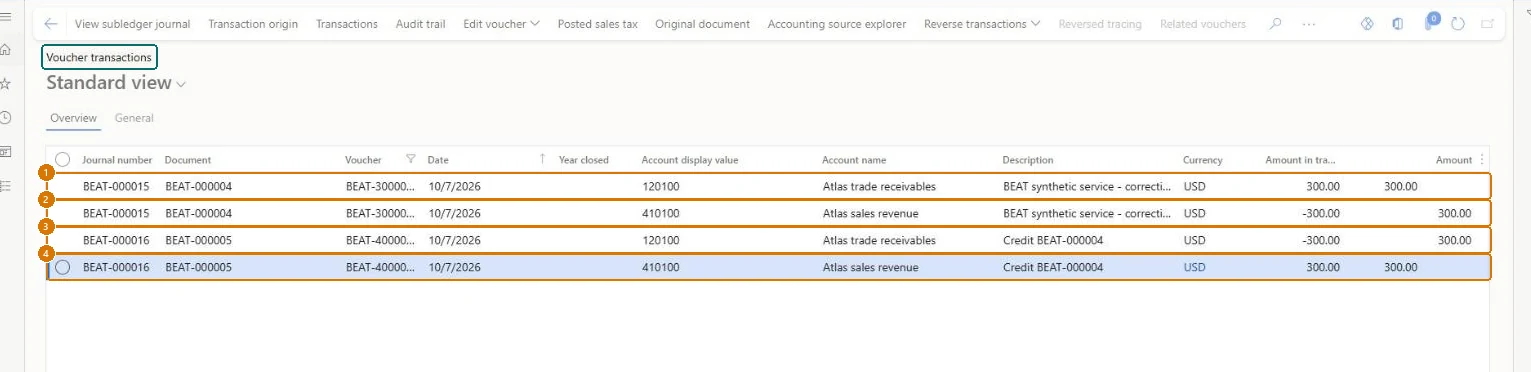
Task: Click the Amount in transaction currency header
Action: [x=1301, y=160]
